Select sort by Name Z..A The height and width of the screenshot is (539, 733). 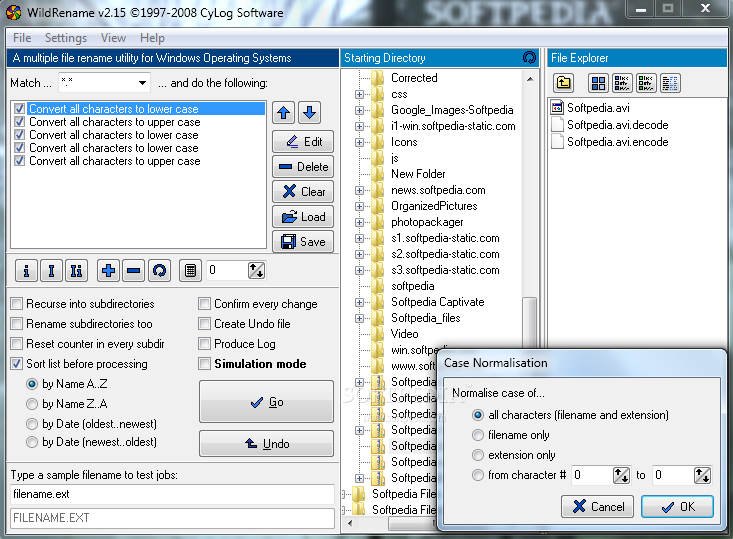pos(32,404)
